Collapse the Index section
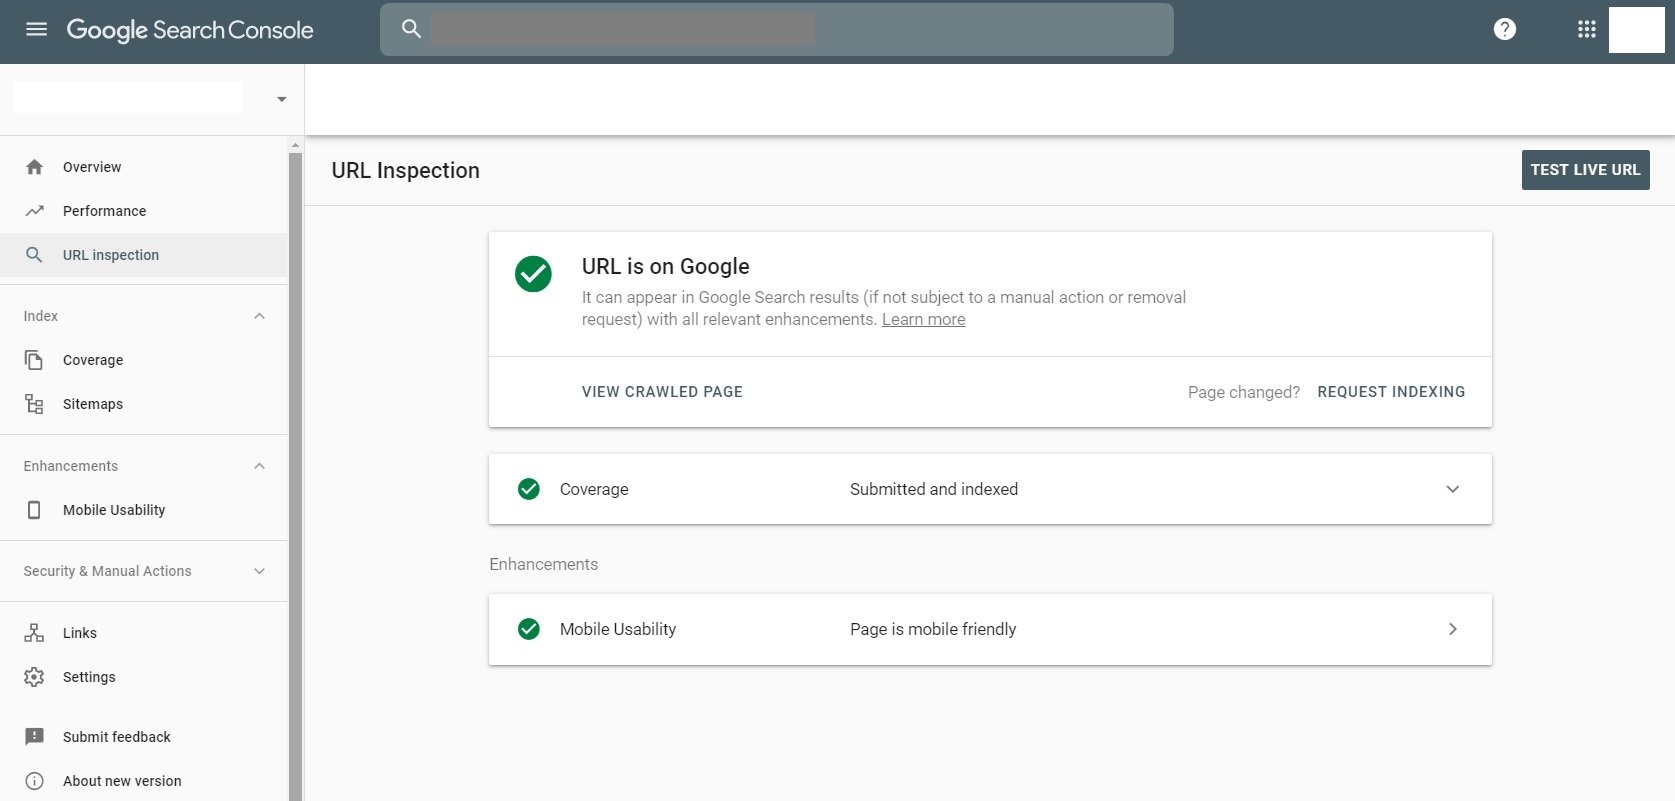The image size is (1675, 801). 259,316
